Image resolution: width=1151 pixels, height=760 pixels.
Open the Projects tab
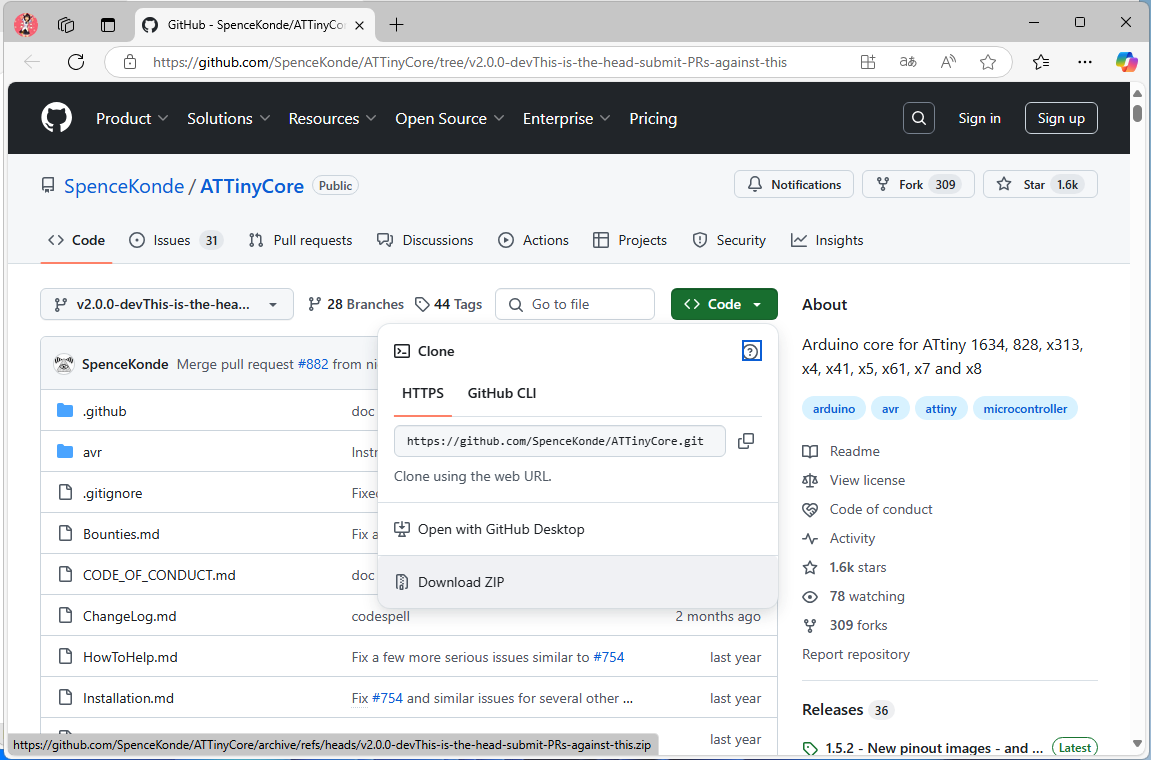pos(630,240)
